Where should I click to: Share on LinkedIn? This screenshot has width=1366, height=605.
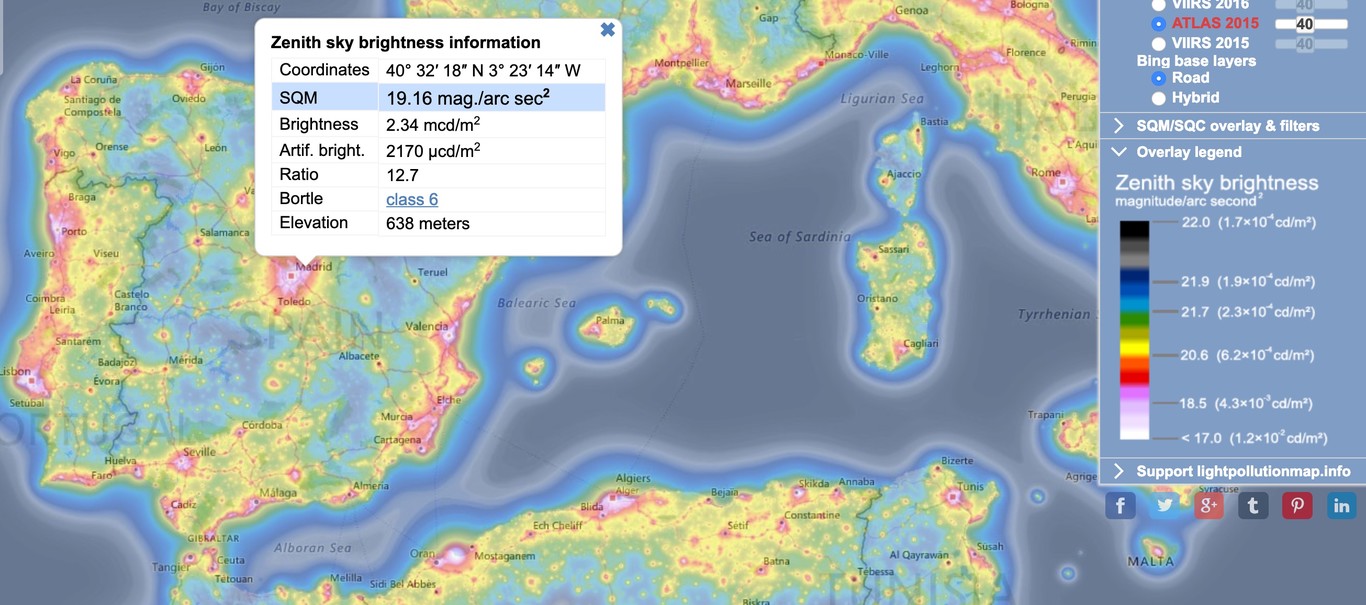tap(1341, 505)
